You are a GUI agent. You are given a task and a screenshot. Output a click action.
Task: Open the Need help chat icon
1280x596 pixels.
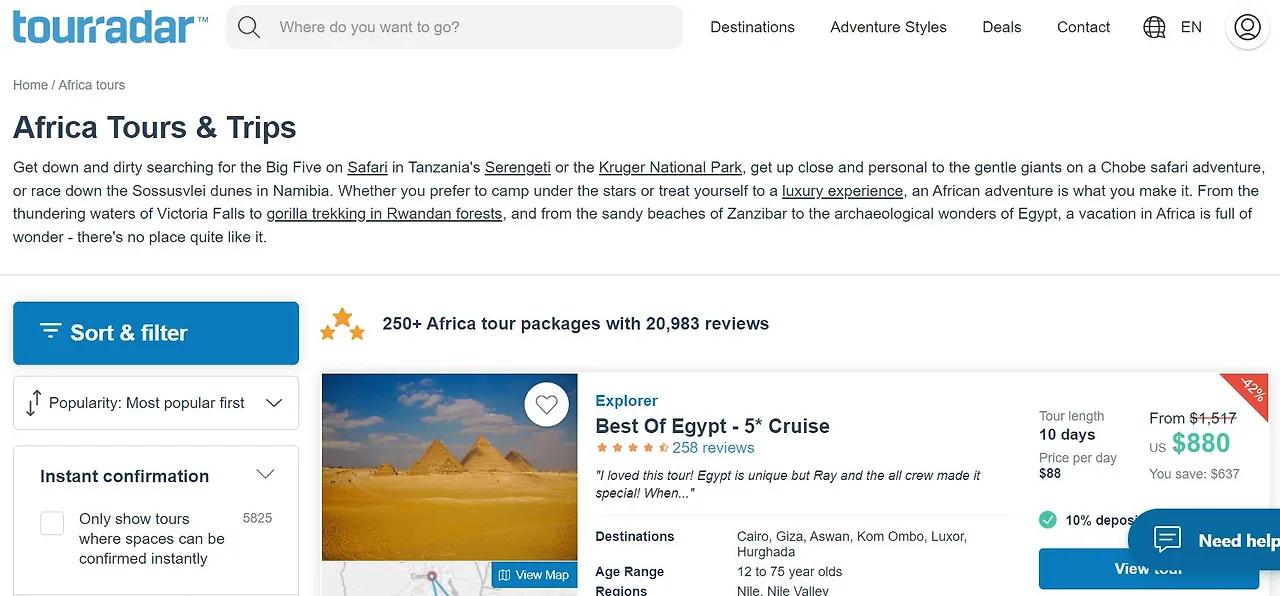(x=1167, y=540)
